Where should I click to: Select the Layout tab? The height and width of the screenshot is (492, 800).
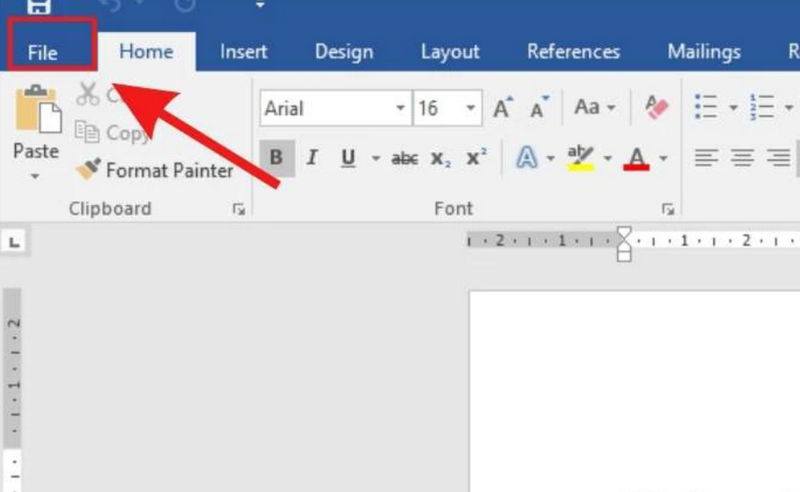coord(450,52)
